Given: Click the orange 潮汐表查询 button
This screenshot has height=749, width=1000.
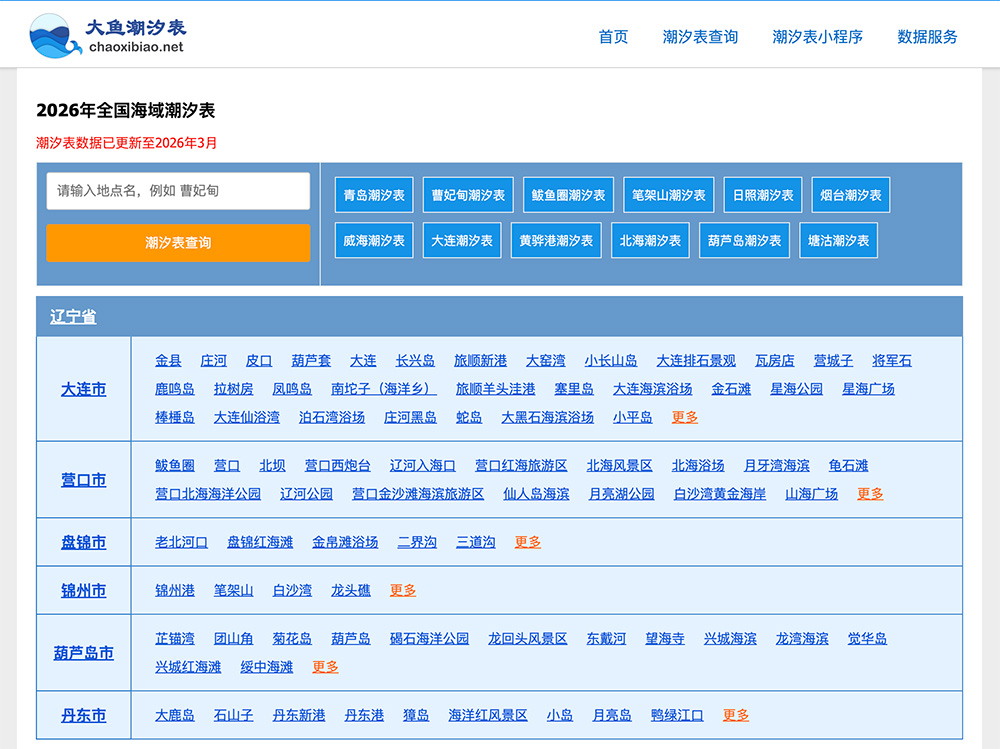Looking at the screenshot, I should [x=178, y=242].
